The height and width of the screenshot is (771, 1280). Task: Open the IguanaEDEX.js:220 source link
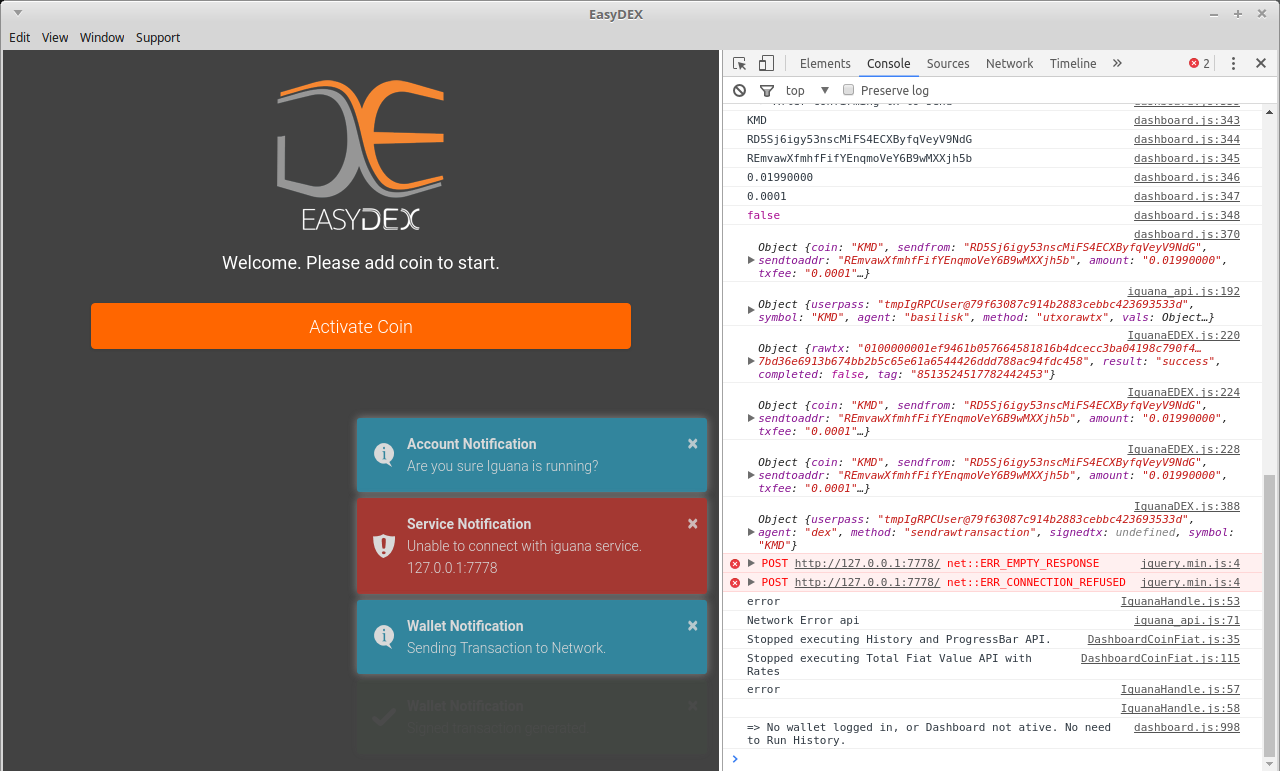coord(1184,335)
